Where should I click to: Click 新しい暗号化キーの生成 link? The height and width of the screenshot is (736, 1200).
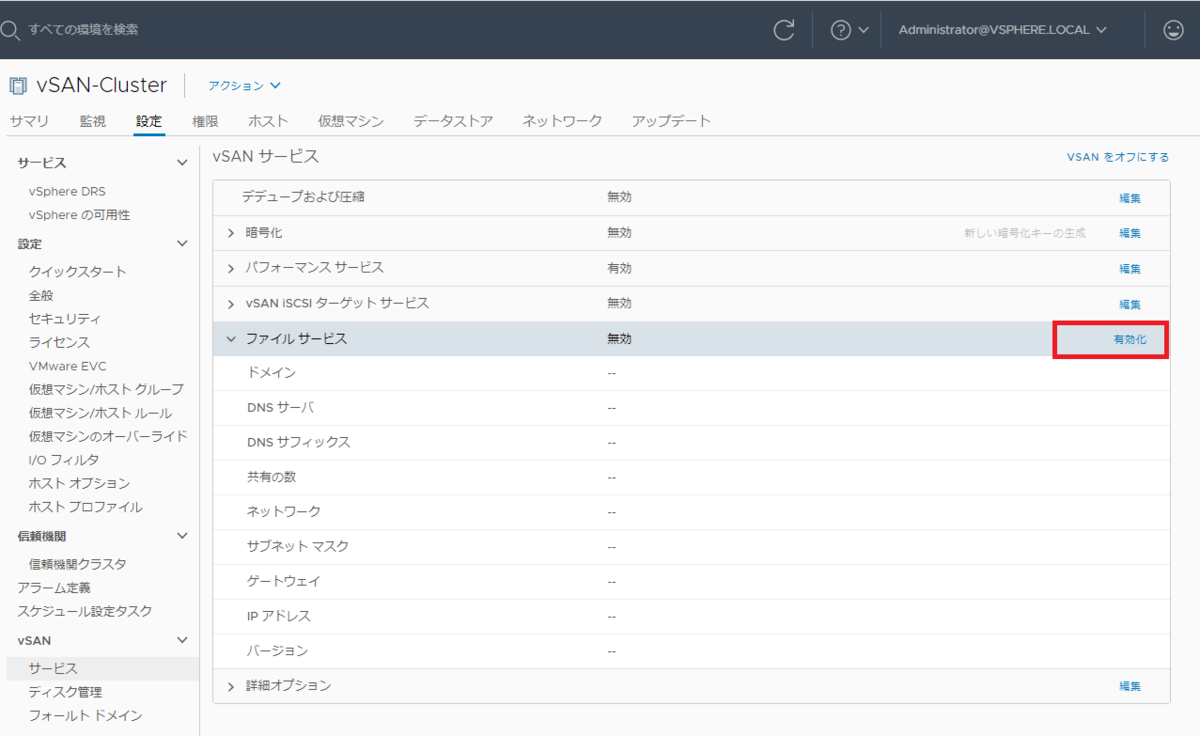coord(1025,233)
